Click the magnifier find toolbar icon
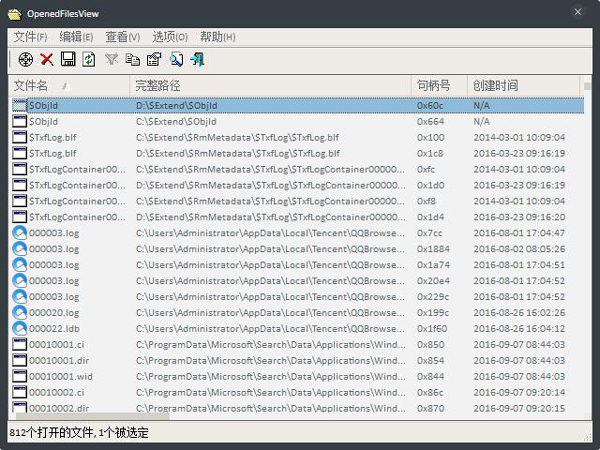Screen dimensions: 600x450 click(x=176, y=59)
